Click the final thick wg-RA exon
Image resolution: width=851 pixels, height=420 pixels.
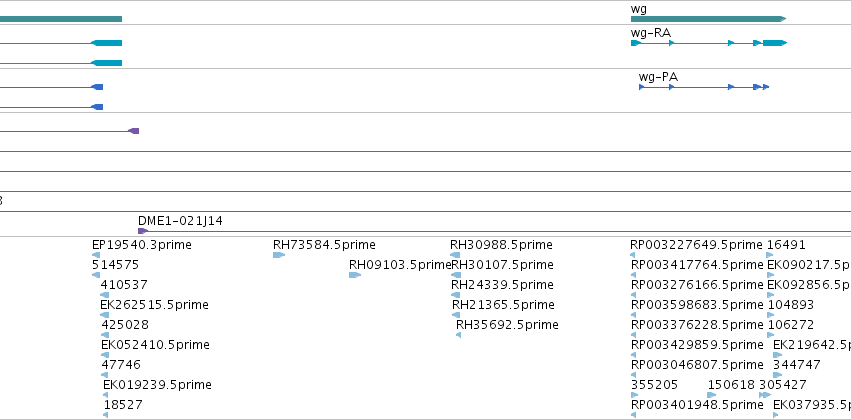(x=774, y=43)
